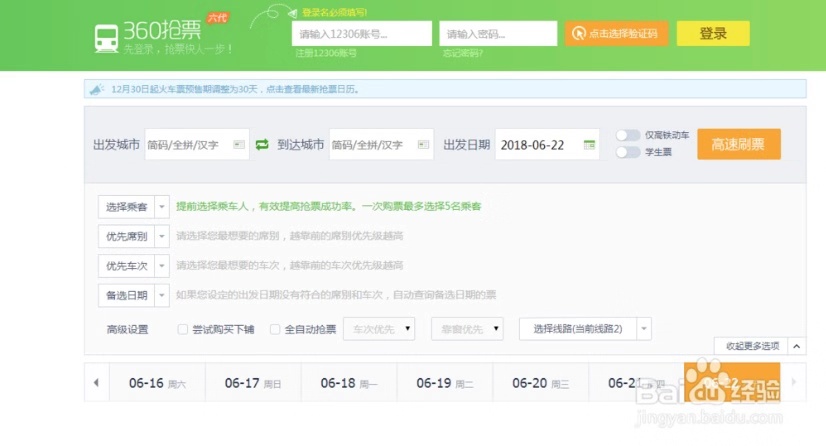This screenshot has width=826, height=446.
Task: Select the 06-20 周三 date tab
Action: click(540, 383)
